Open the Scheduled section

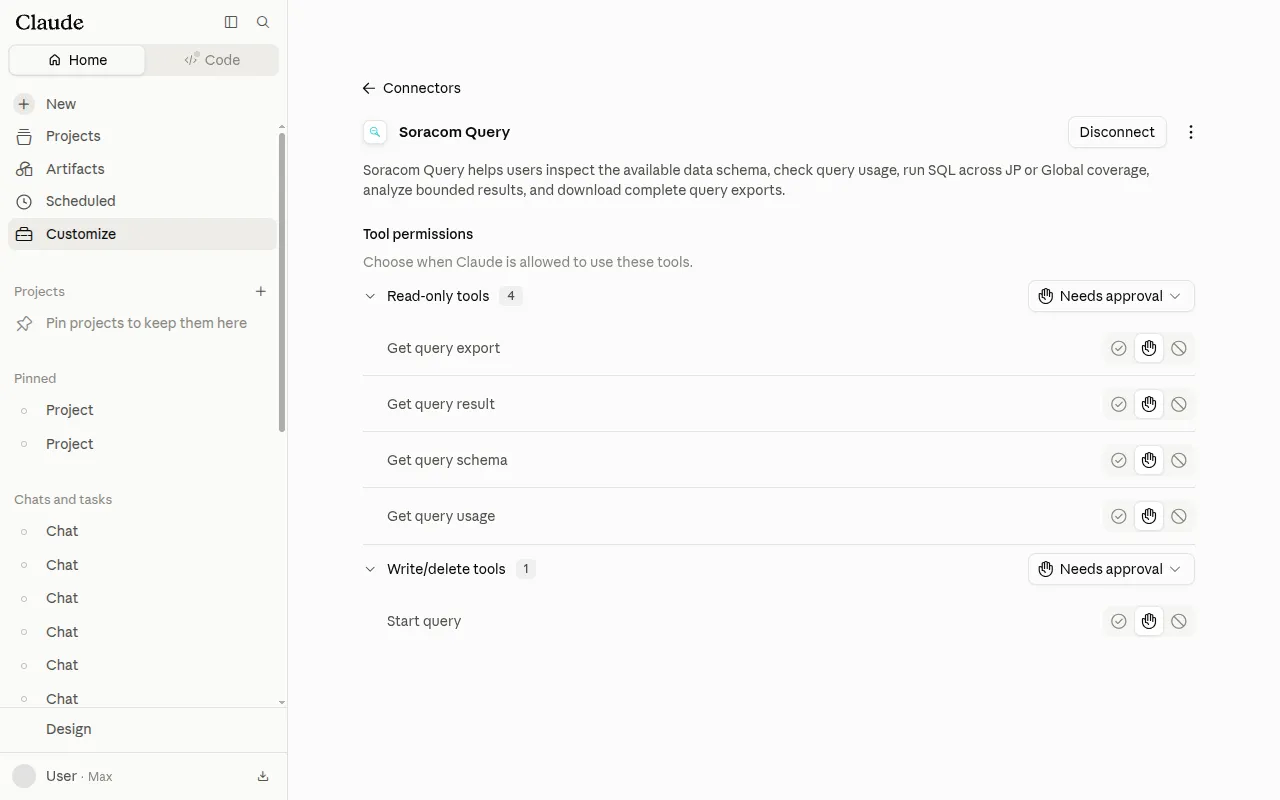(143, 201)
